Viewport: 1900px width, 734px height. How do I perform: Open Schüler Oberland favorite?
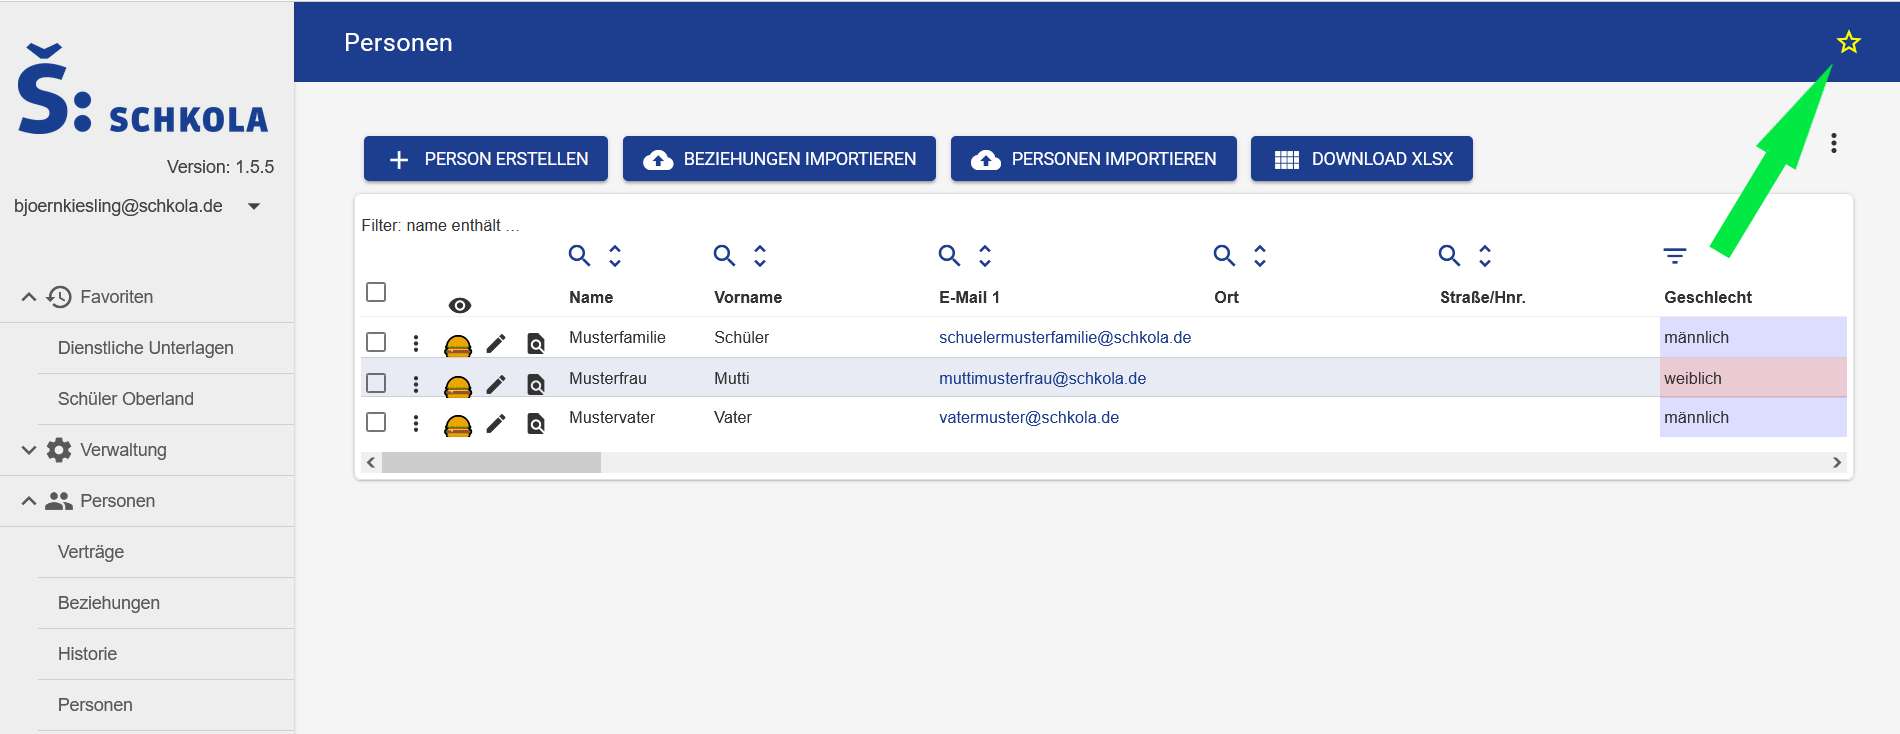pos(126,399)
